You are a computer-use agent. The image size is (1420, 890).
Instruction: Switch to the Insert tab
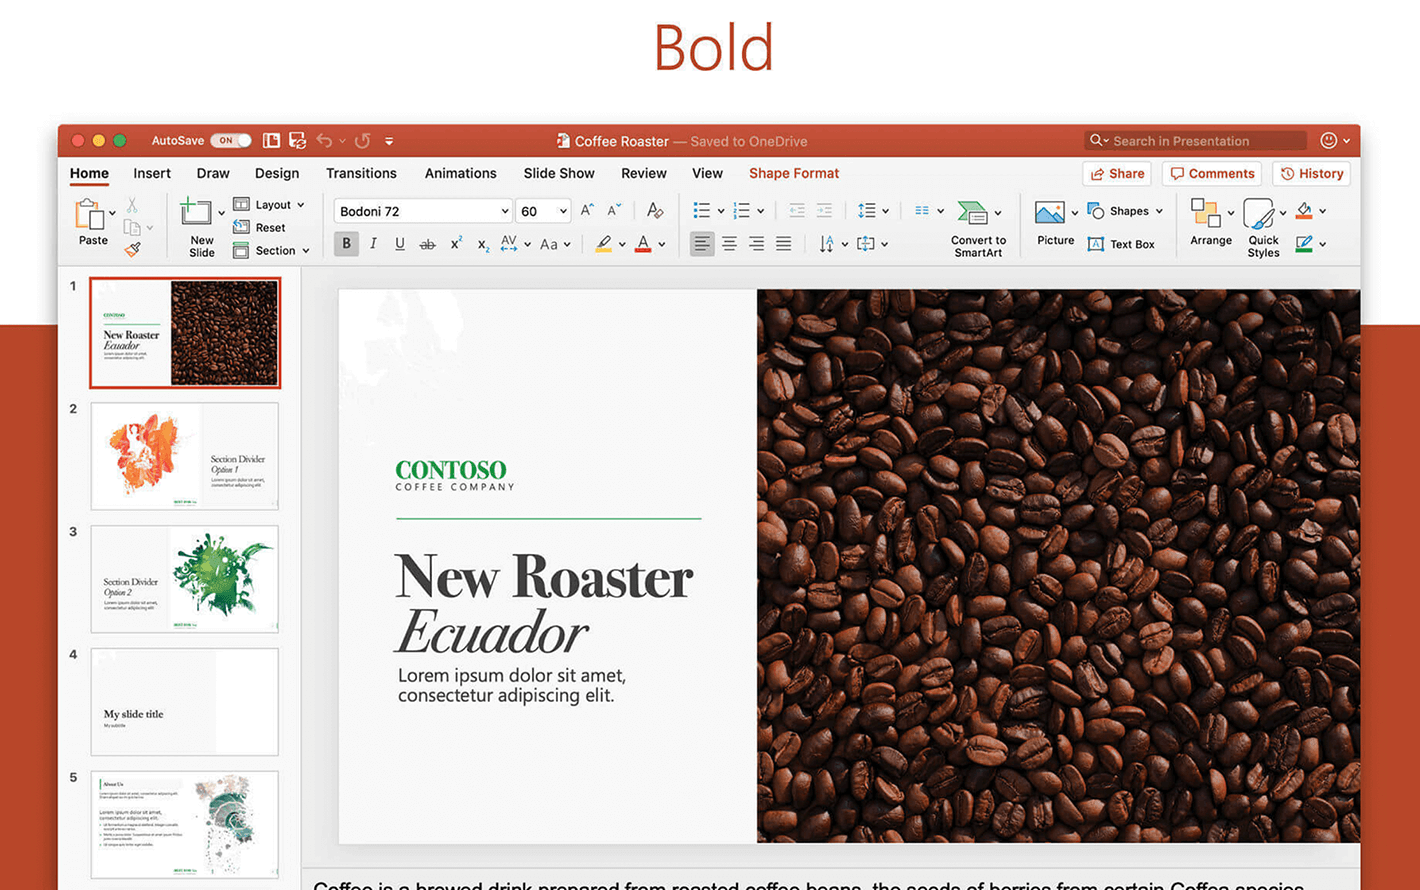[x=152, y=173]
